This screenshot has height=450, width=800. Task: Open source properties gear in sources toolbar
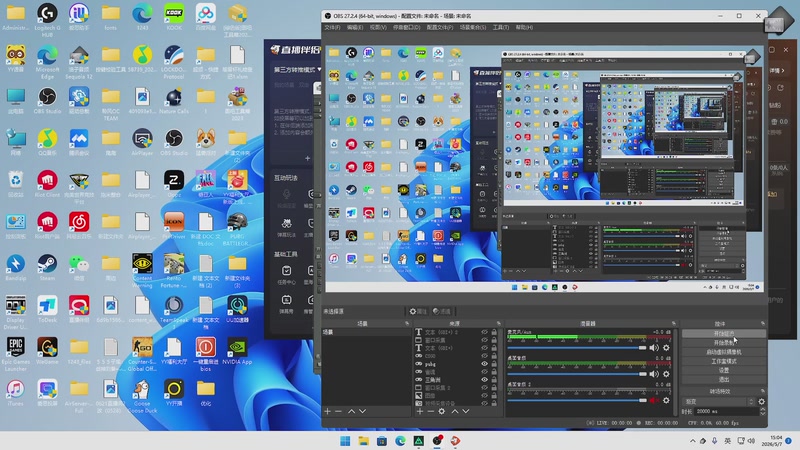(x=442, y=411)
